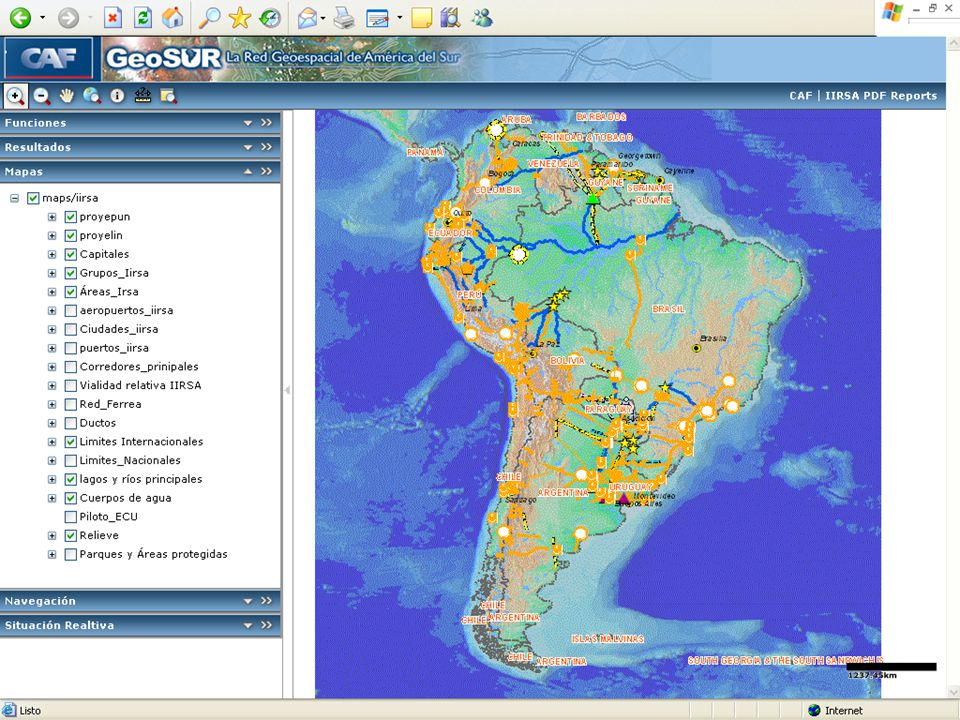Screen dimensions: 960x720
Task: Collapse Mapas panel with the up arrow
Action: pos(248,171)
